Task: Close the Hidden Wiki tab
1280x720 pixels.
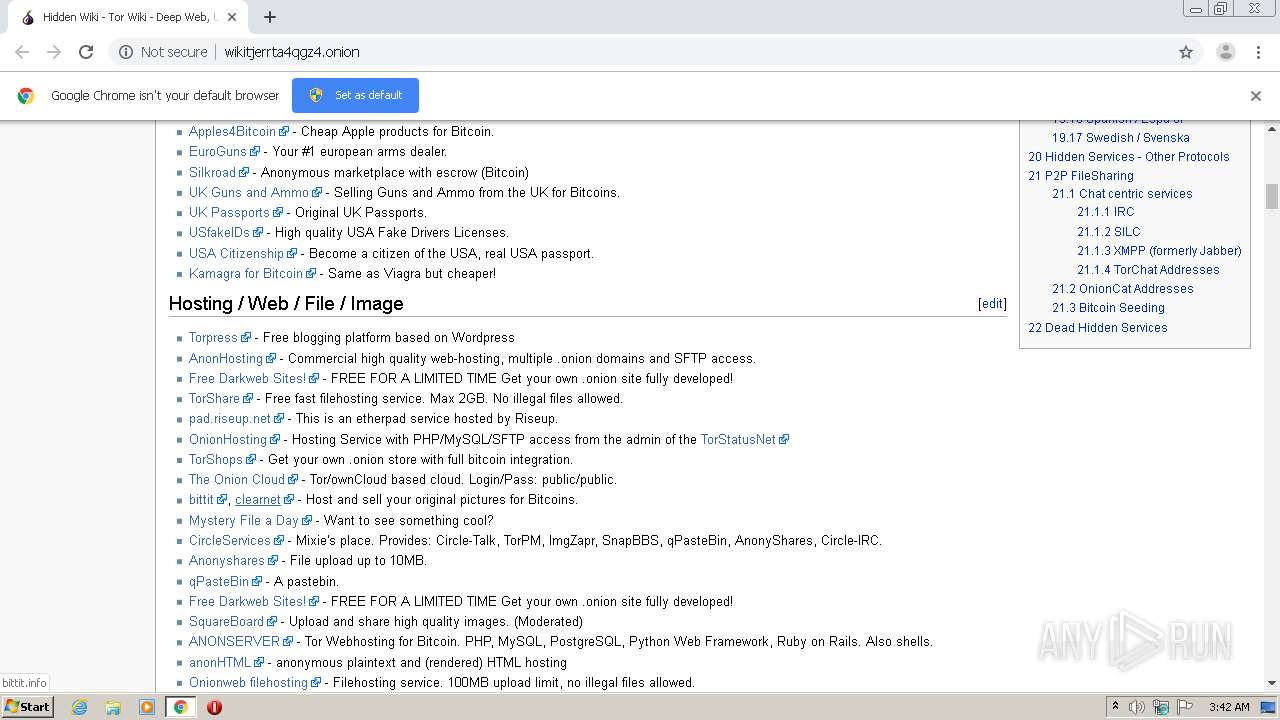Action: pos(233,17)
